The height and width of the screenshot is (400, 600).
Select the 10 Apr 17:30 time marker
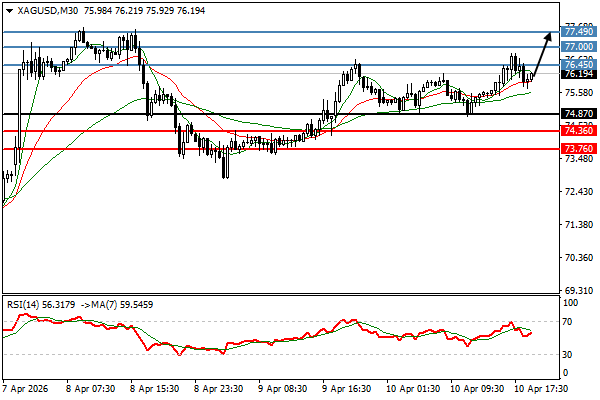point(541,386)
